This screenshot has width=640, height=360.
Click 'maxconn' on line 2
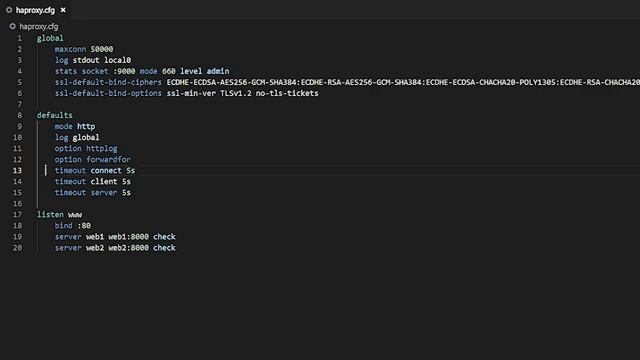70,49
